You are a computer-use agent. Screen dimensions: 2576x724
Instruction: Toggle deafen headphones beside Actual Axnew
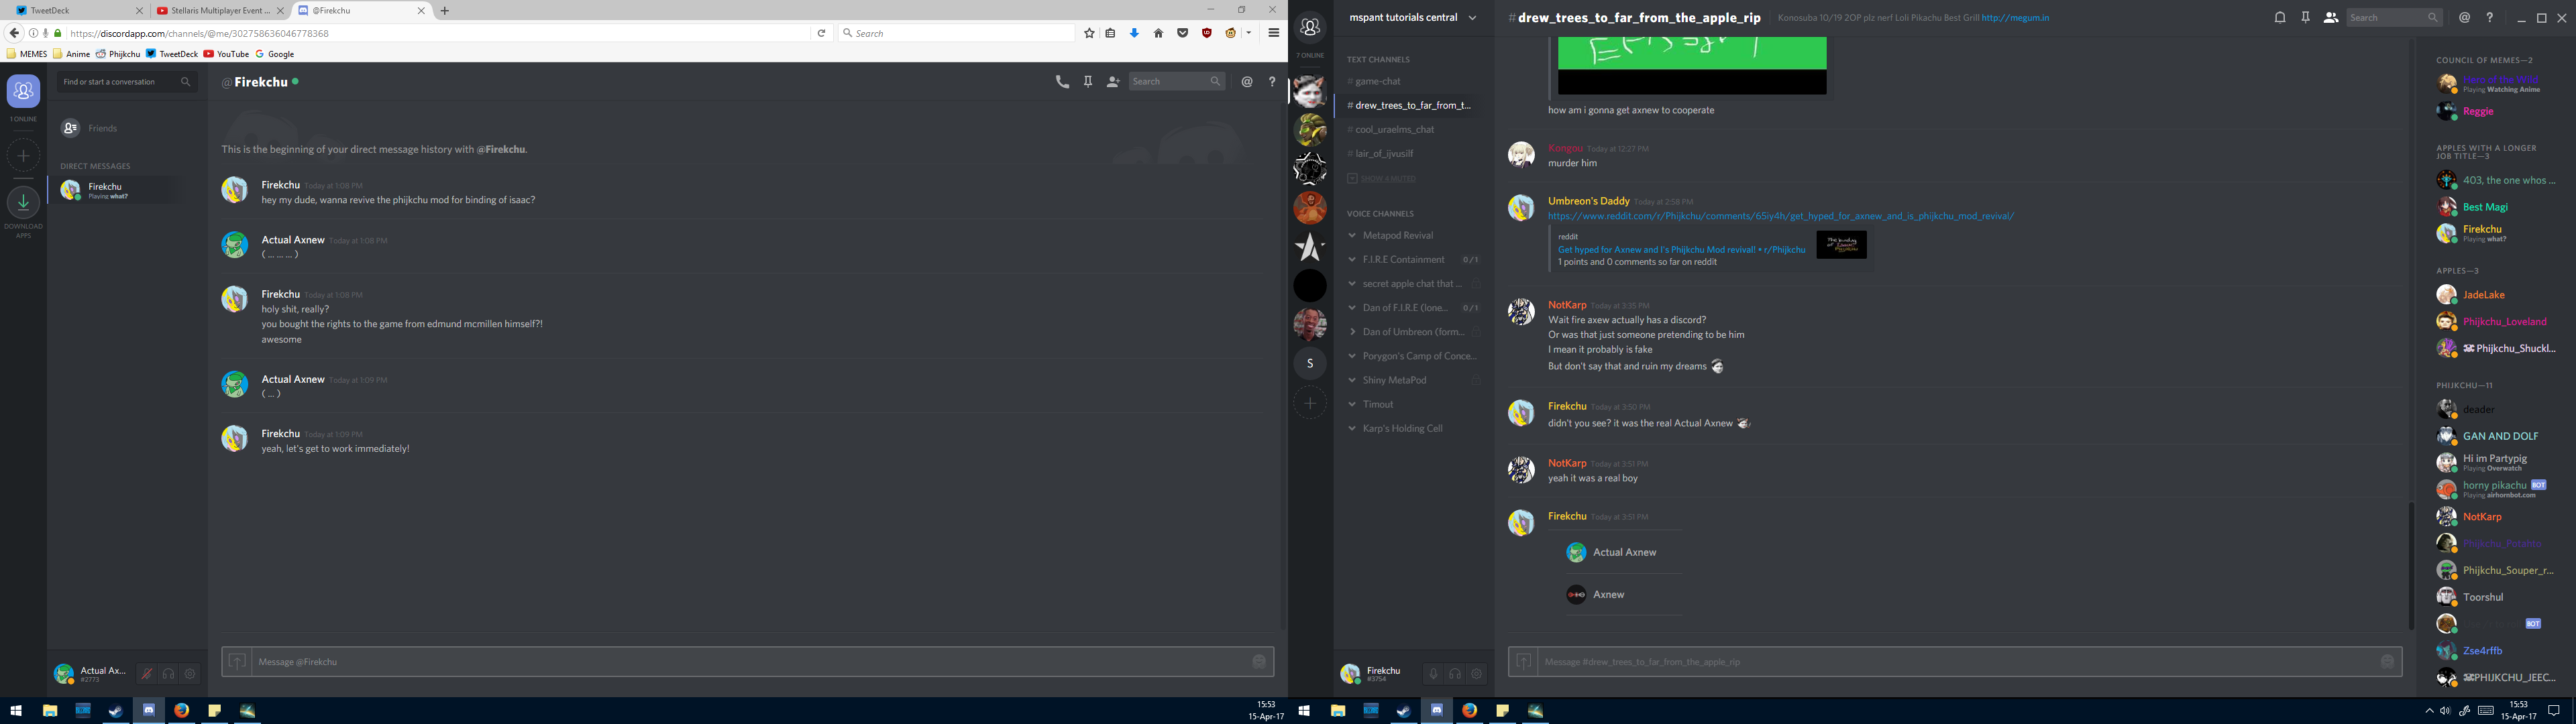168,674
